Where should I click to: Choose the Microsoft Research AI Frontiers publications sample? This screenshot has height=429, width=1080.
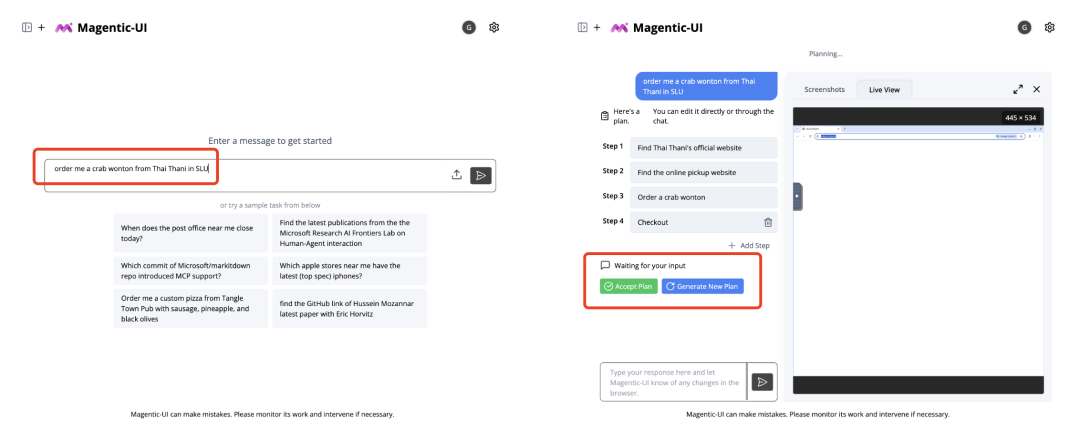coord(350,233)
